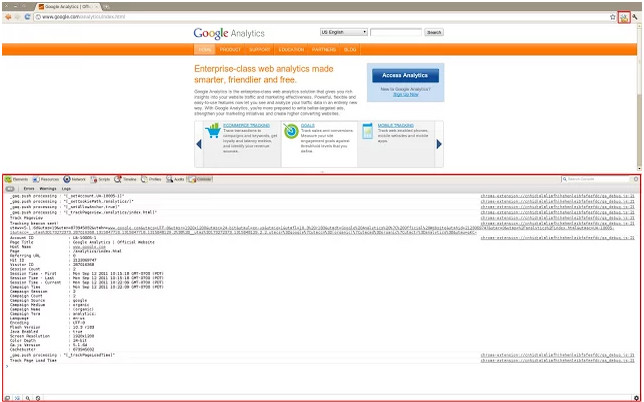
Task: Select the PRODUCT navigation tab
Action: click(x=230, y=49)
